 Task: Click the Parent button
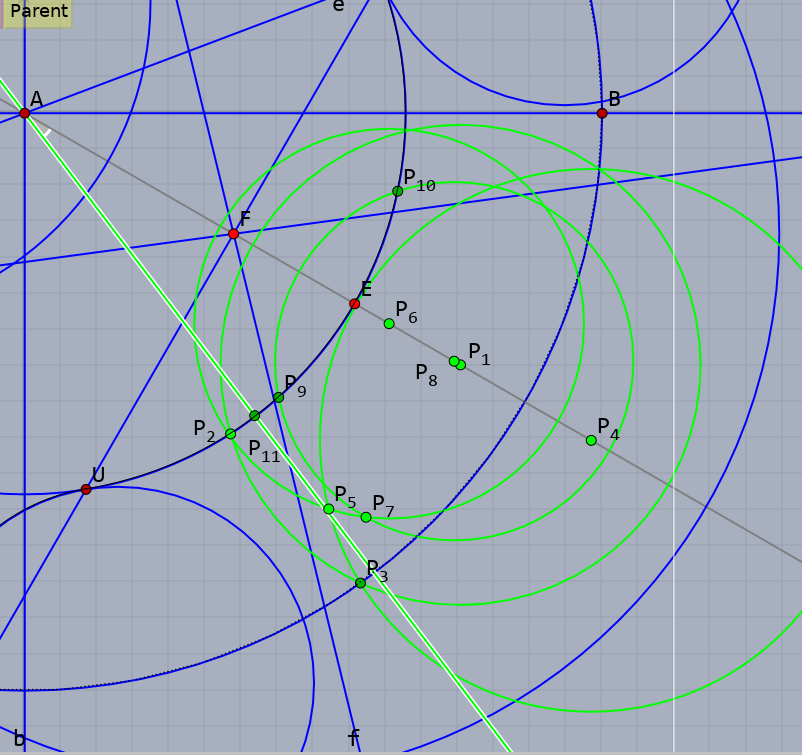coord(38,12)
